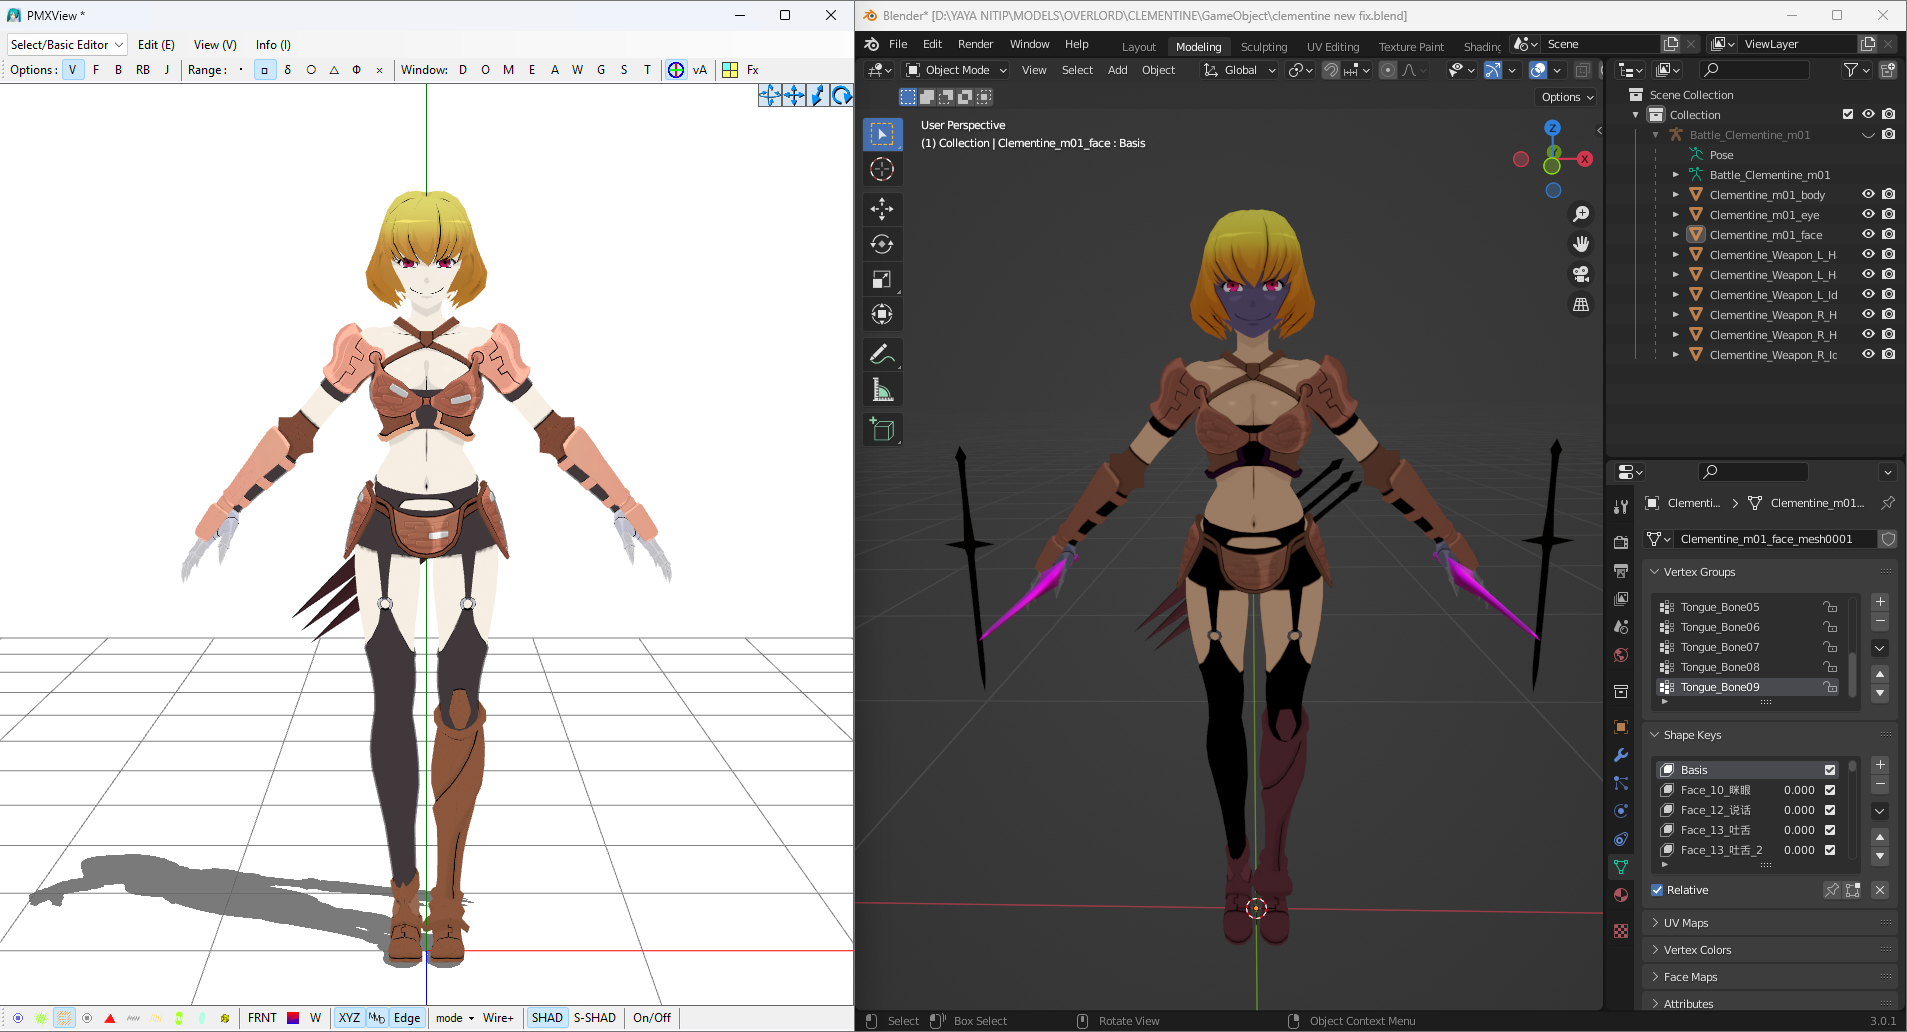Toggle the Collection exclude checkbox

[x=1848, y=114]
